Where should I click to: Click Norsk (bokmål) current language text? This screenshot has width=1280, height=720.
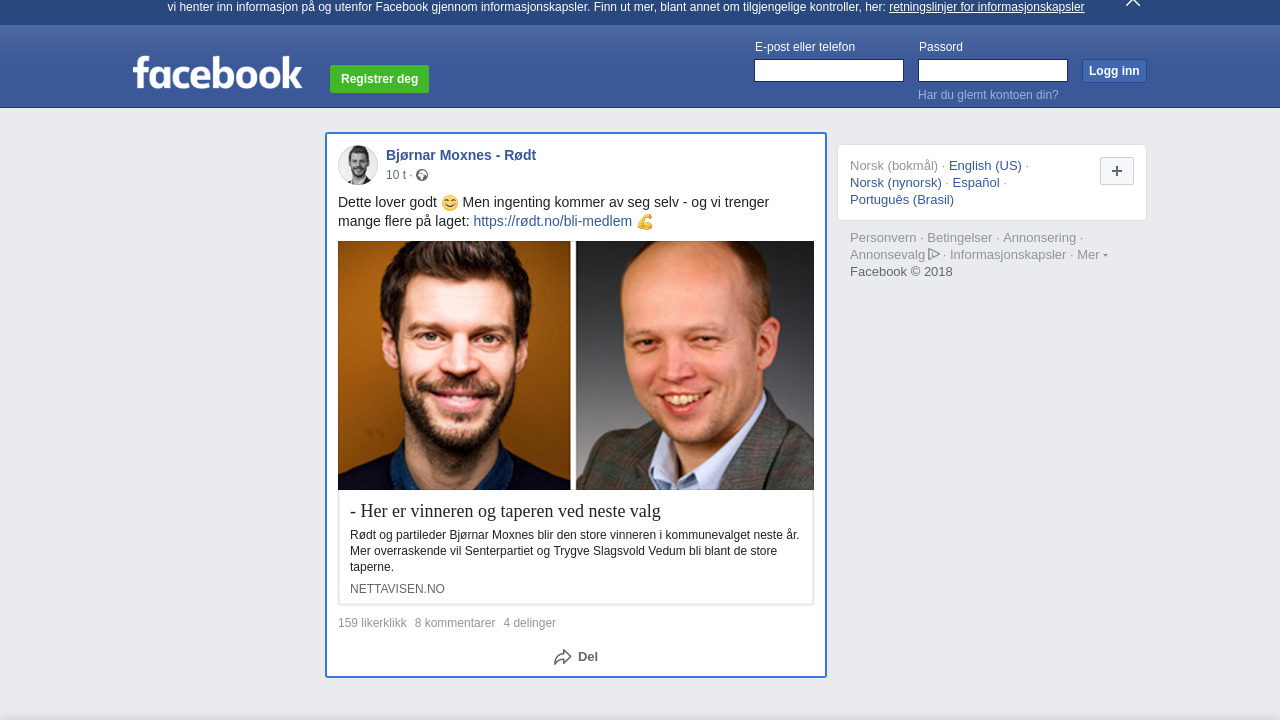894,166
